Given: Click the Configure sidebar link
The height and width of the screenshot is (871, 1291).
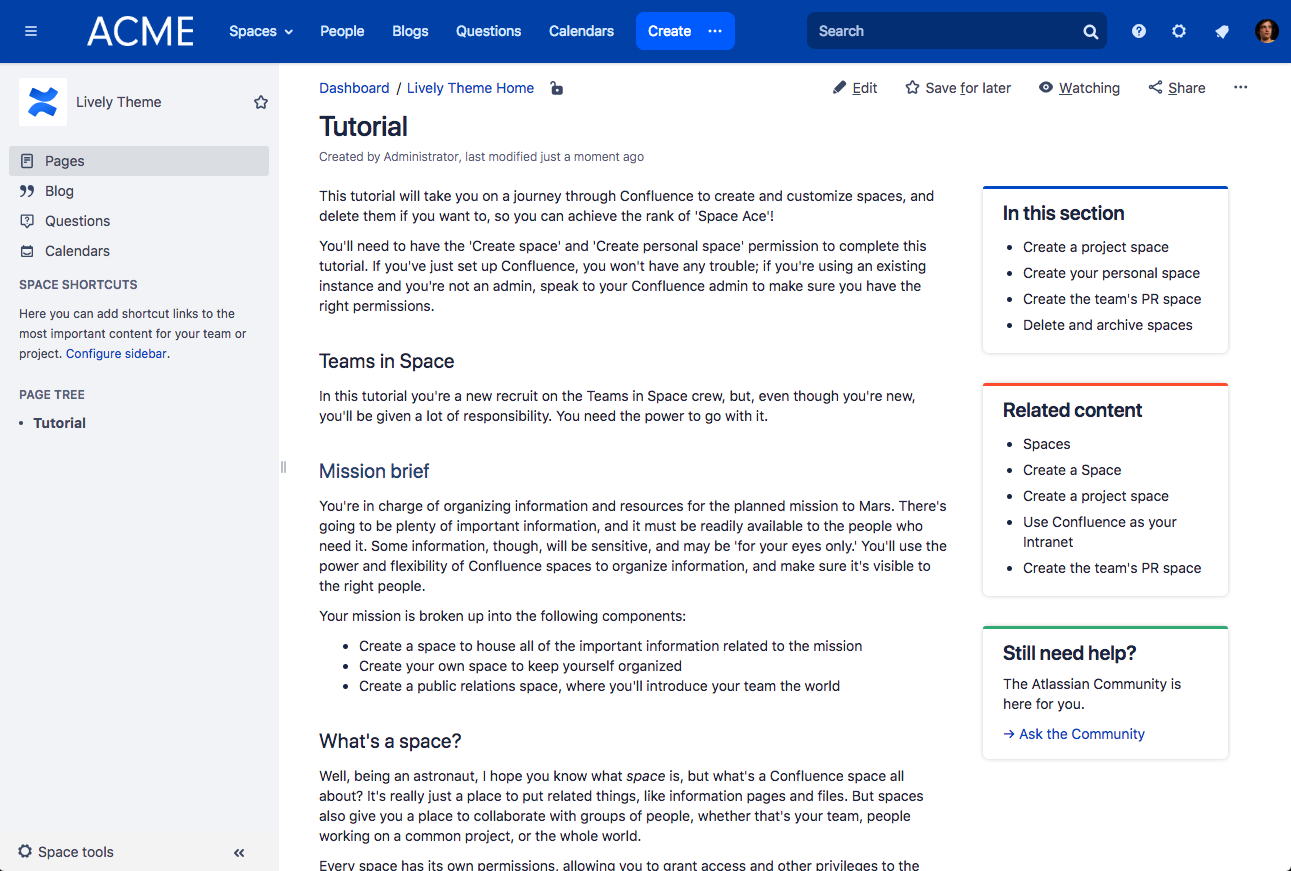Looking at the screenshot, I should (x=116, y=353).
